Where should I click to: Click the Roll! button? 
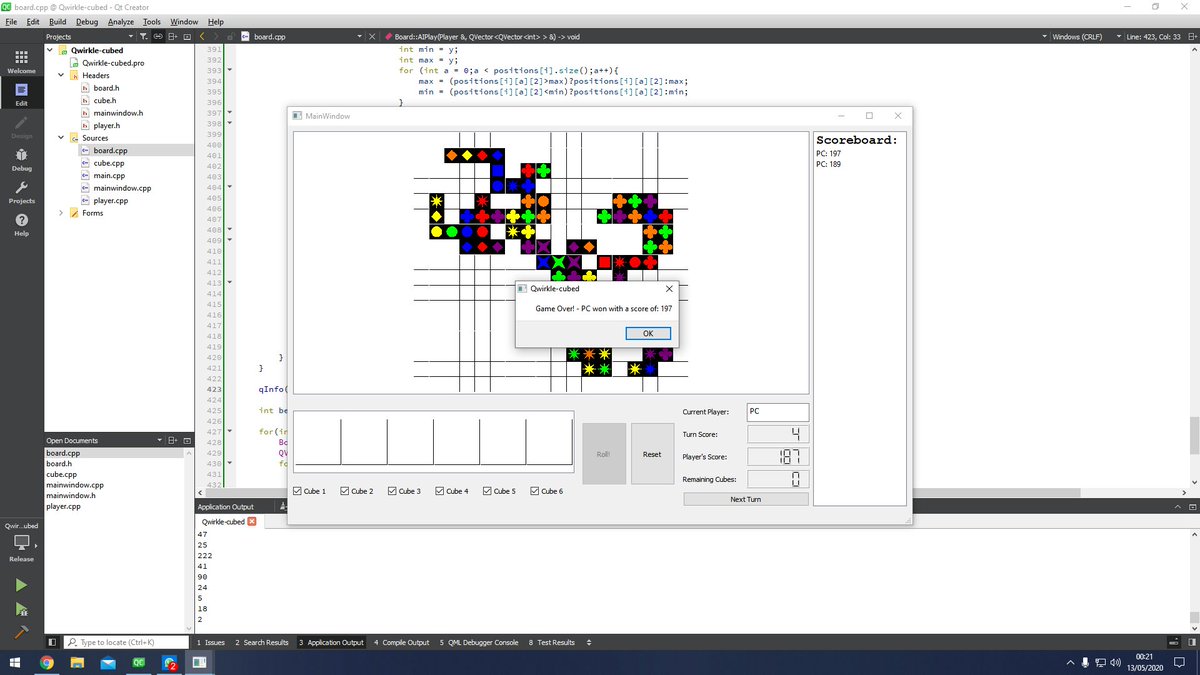(x=604, y=454)
